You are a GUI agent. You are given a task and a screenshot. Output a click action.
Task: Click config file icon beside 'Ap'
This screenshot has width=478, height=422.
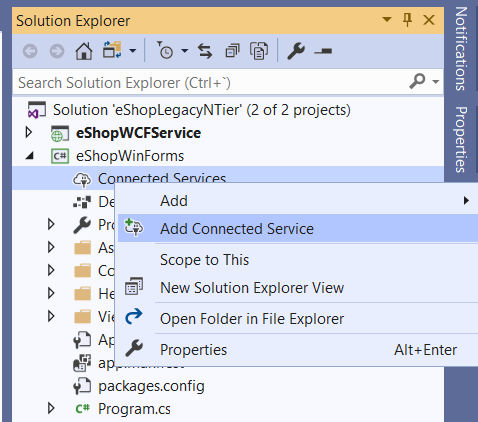82,340
